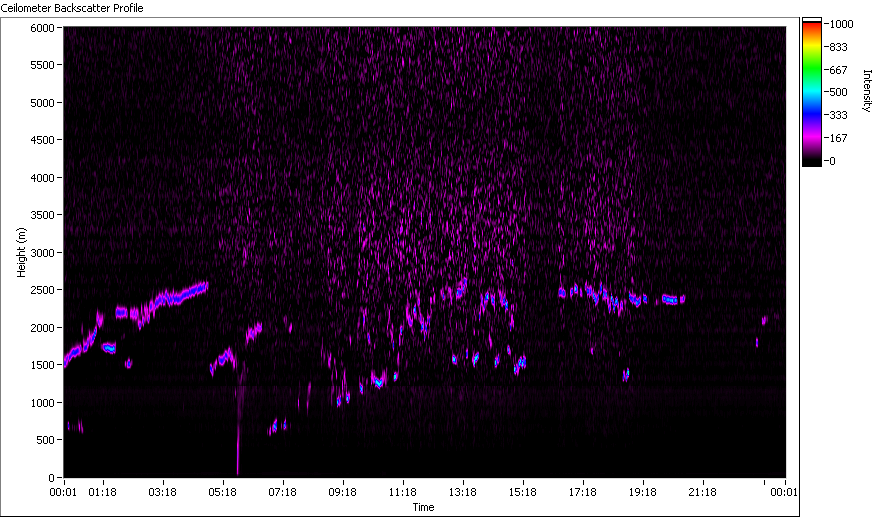
Task: Click the 13:18 time label
Action: [463, 492]
